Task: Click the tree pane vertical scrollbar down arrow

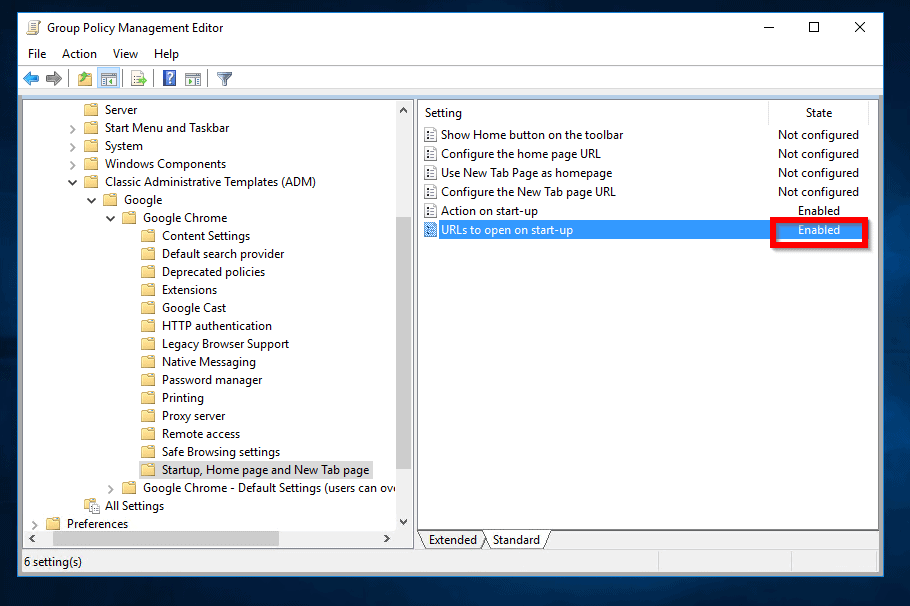Action: tap(404, 522)
